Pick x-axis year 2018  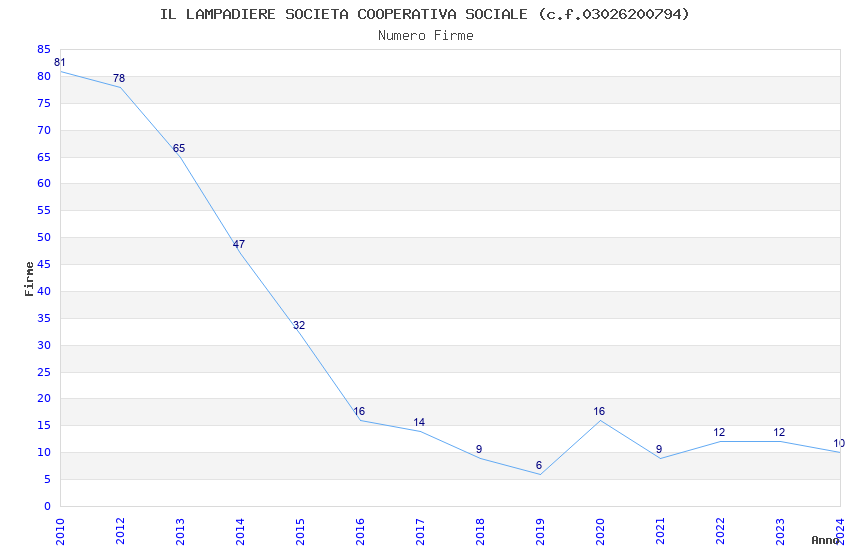click(480, 531)
